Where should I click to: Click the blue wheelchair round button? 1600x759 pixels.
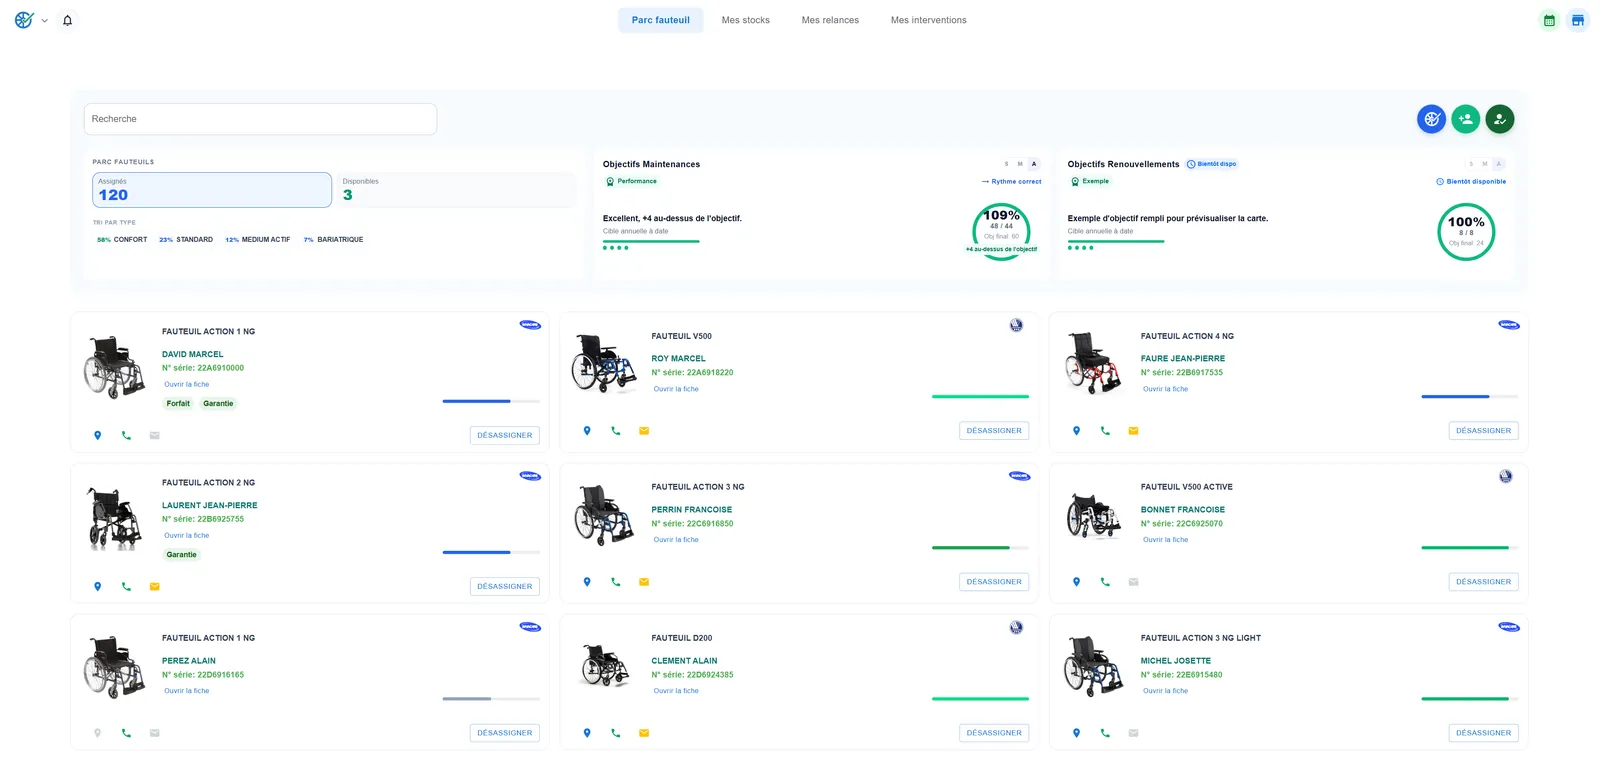[x=1432, y=119]
